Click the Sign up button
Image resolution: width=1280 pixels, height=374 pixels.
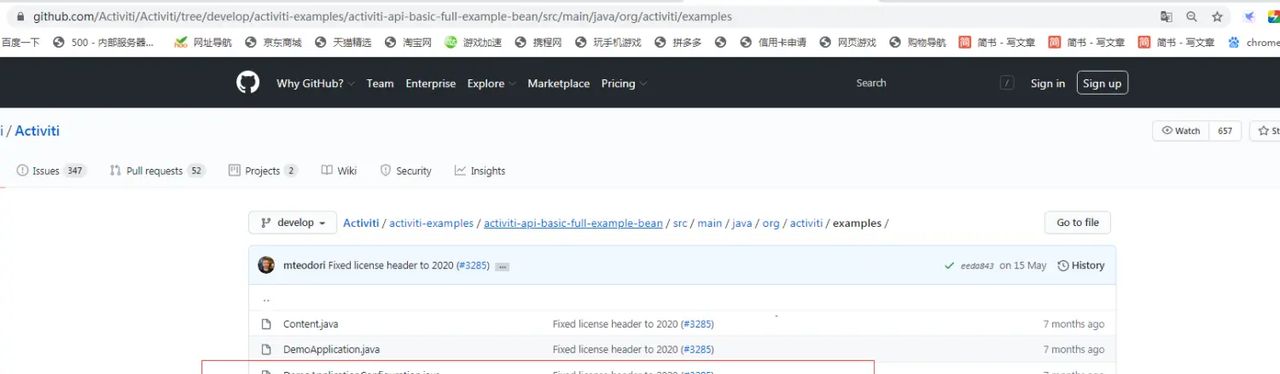click(1102, 83)
